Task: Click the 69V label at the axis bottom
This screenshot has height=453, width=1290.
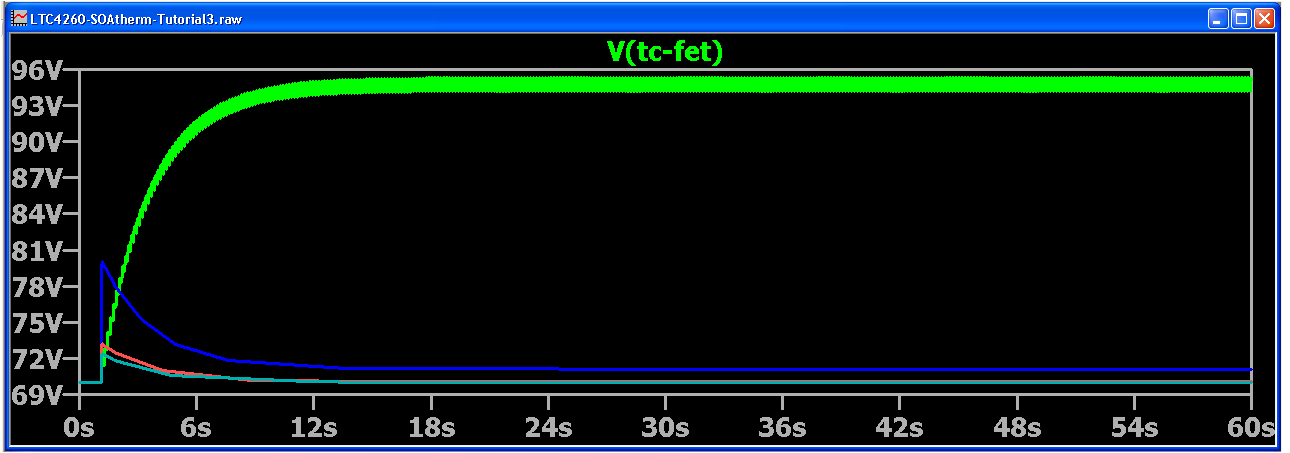Action: coord(37,394)
